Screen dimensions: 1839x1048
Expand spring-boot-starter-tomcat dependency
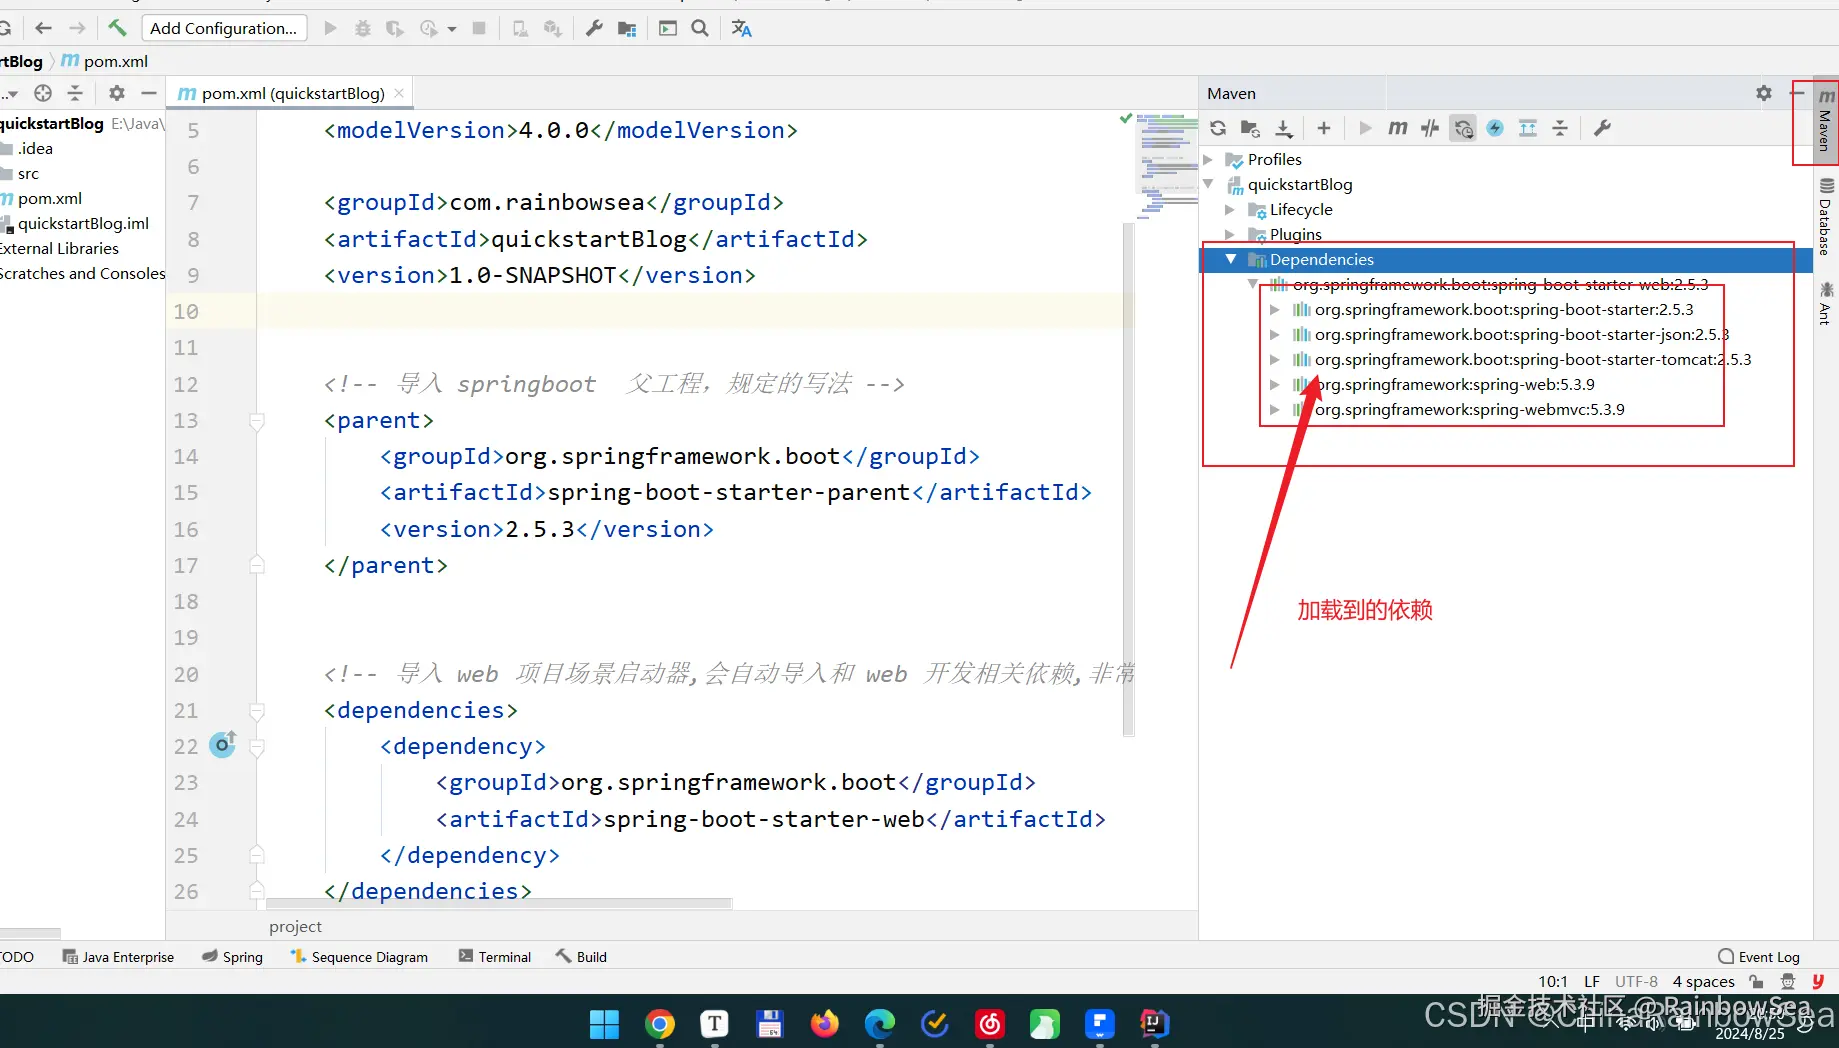pyautogui.click(x=1274, y=359)
